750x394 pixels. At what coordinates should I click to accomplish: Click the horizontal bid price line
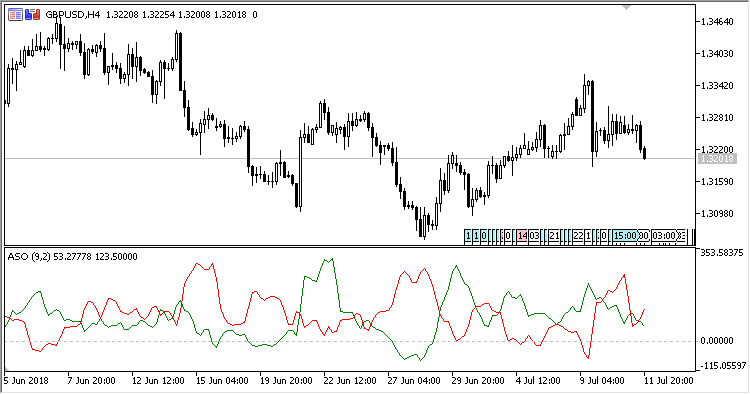pyautogui.click(x=349, y=158)
